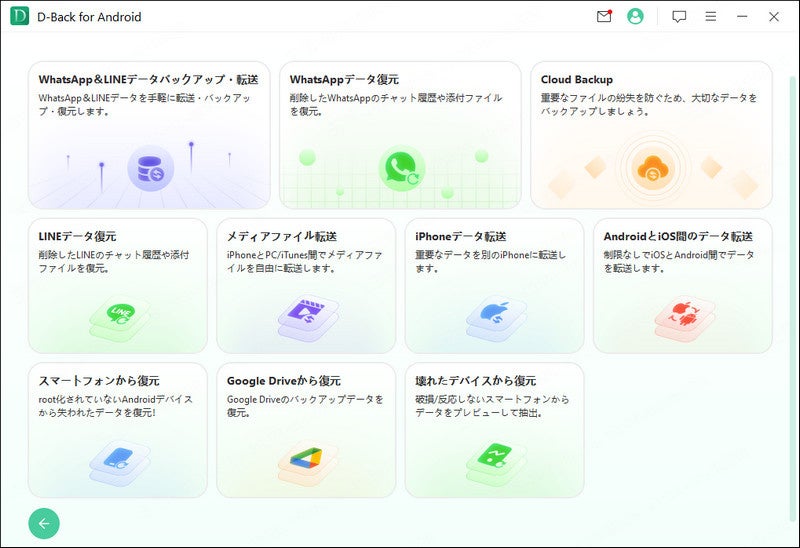Viewport: 800px width, 548px height.
Task: Click the WhatsApp data recovery description
Action: coord(396,105)
